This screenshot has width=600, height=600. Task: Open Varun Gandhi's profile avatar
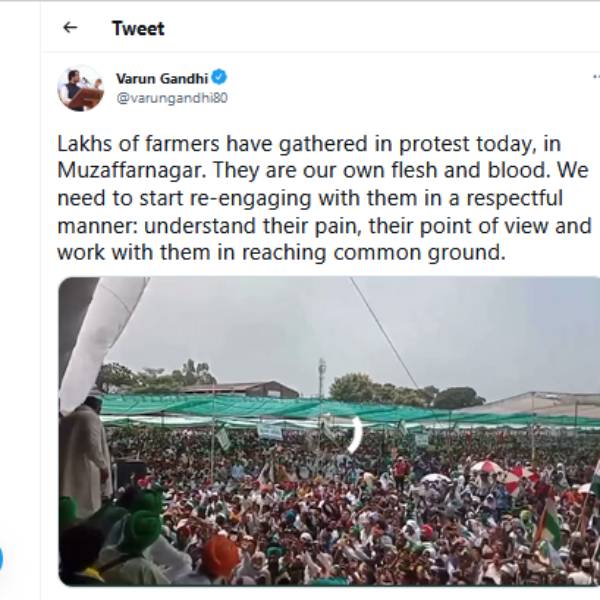tap(80, 88)
